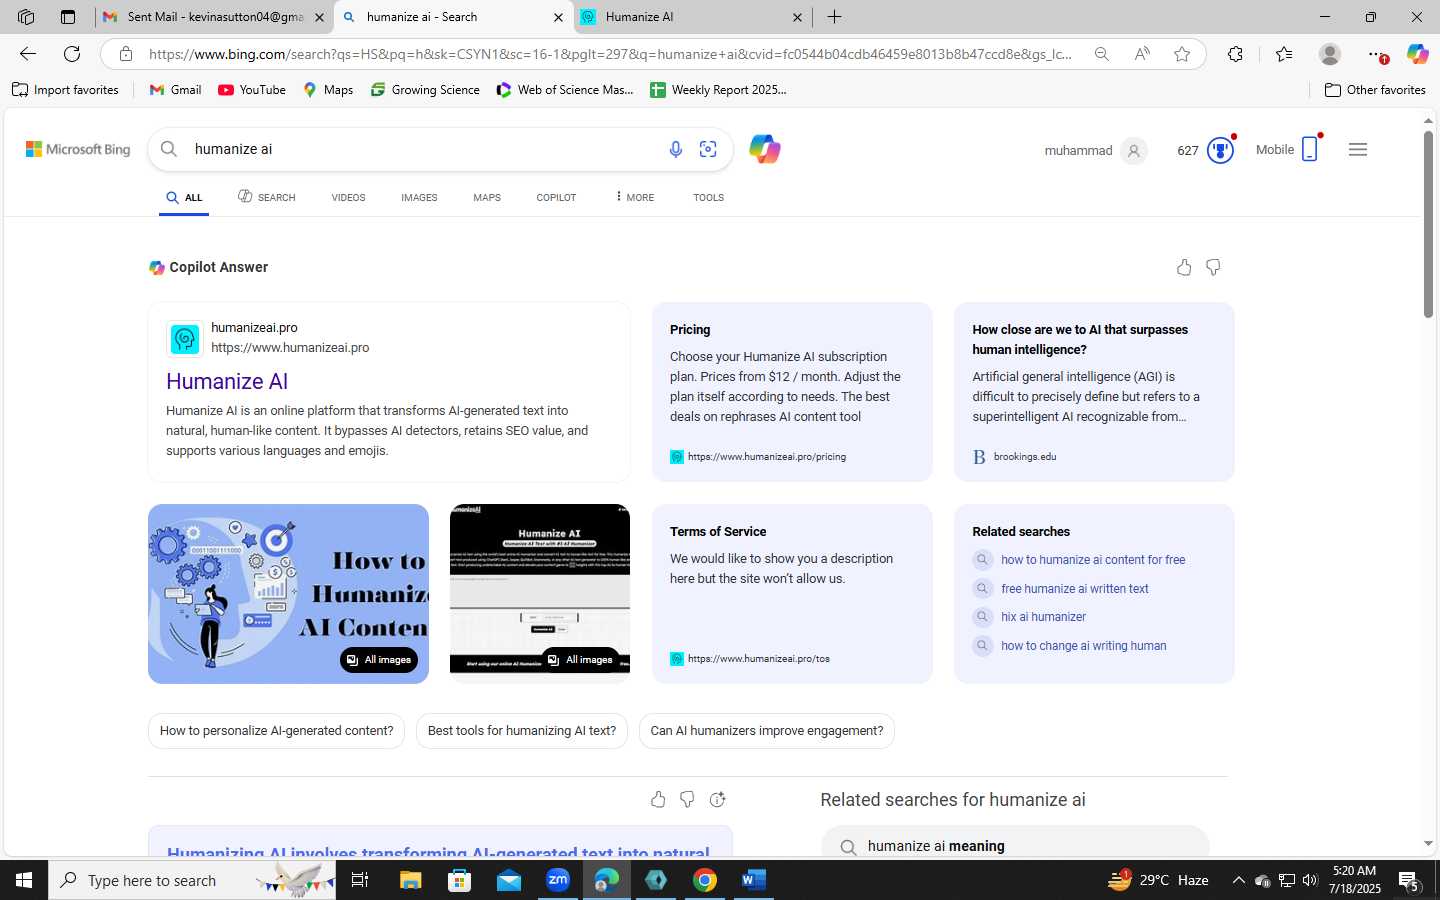Open the browser profile avatar
The height and width of the screenshot is (900, 1440).
(1329, 54)
